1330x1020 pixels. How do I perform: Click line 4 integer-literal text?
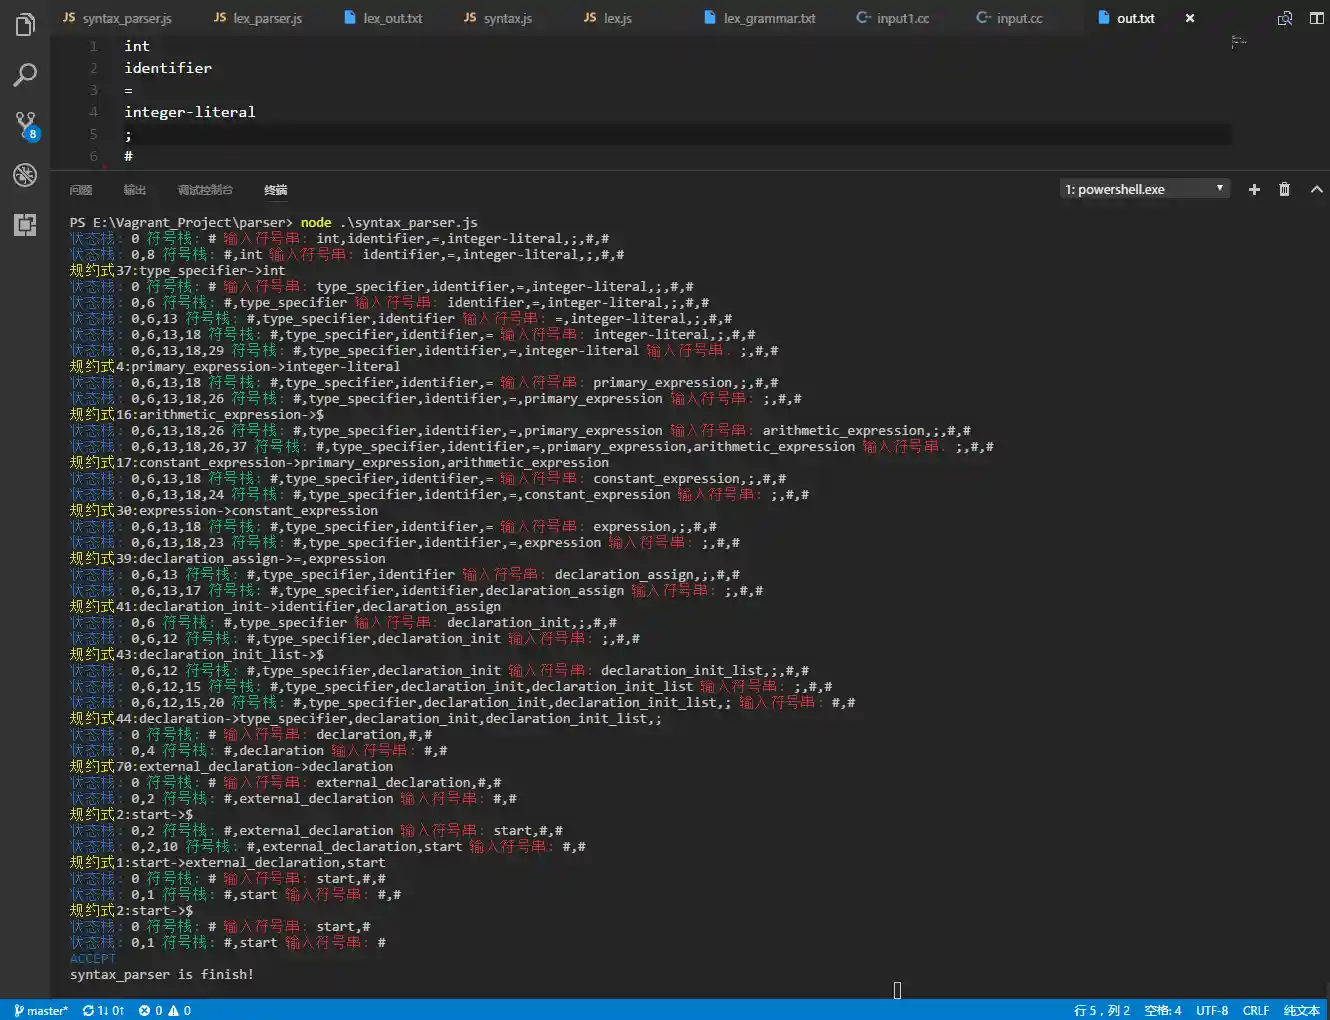point(190,112)
